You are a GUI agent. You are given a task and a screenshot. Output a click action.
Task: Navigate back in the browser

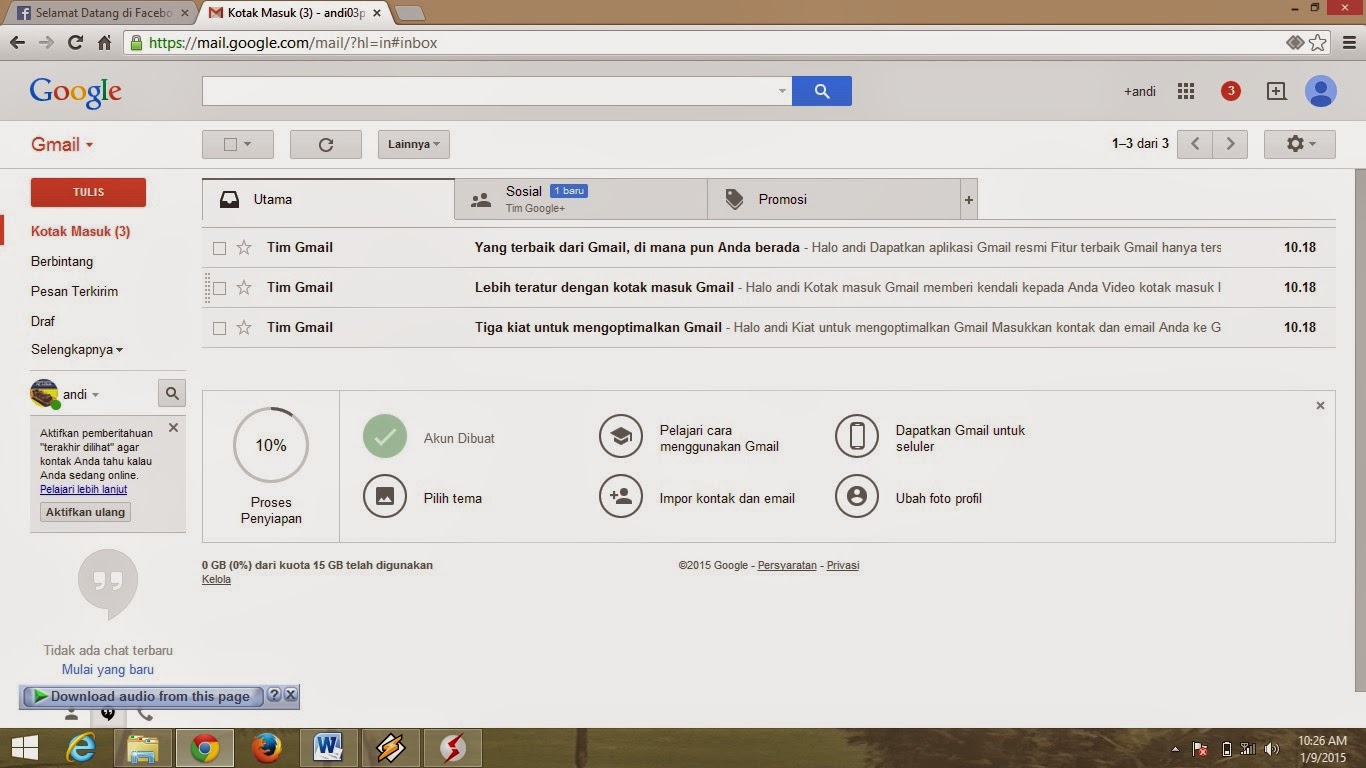click(x=17, y=43)
